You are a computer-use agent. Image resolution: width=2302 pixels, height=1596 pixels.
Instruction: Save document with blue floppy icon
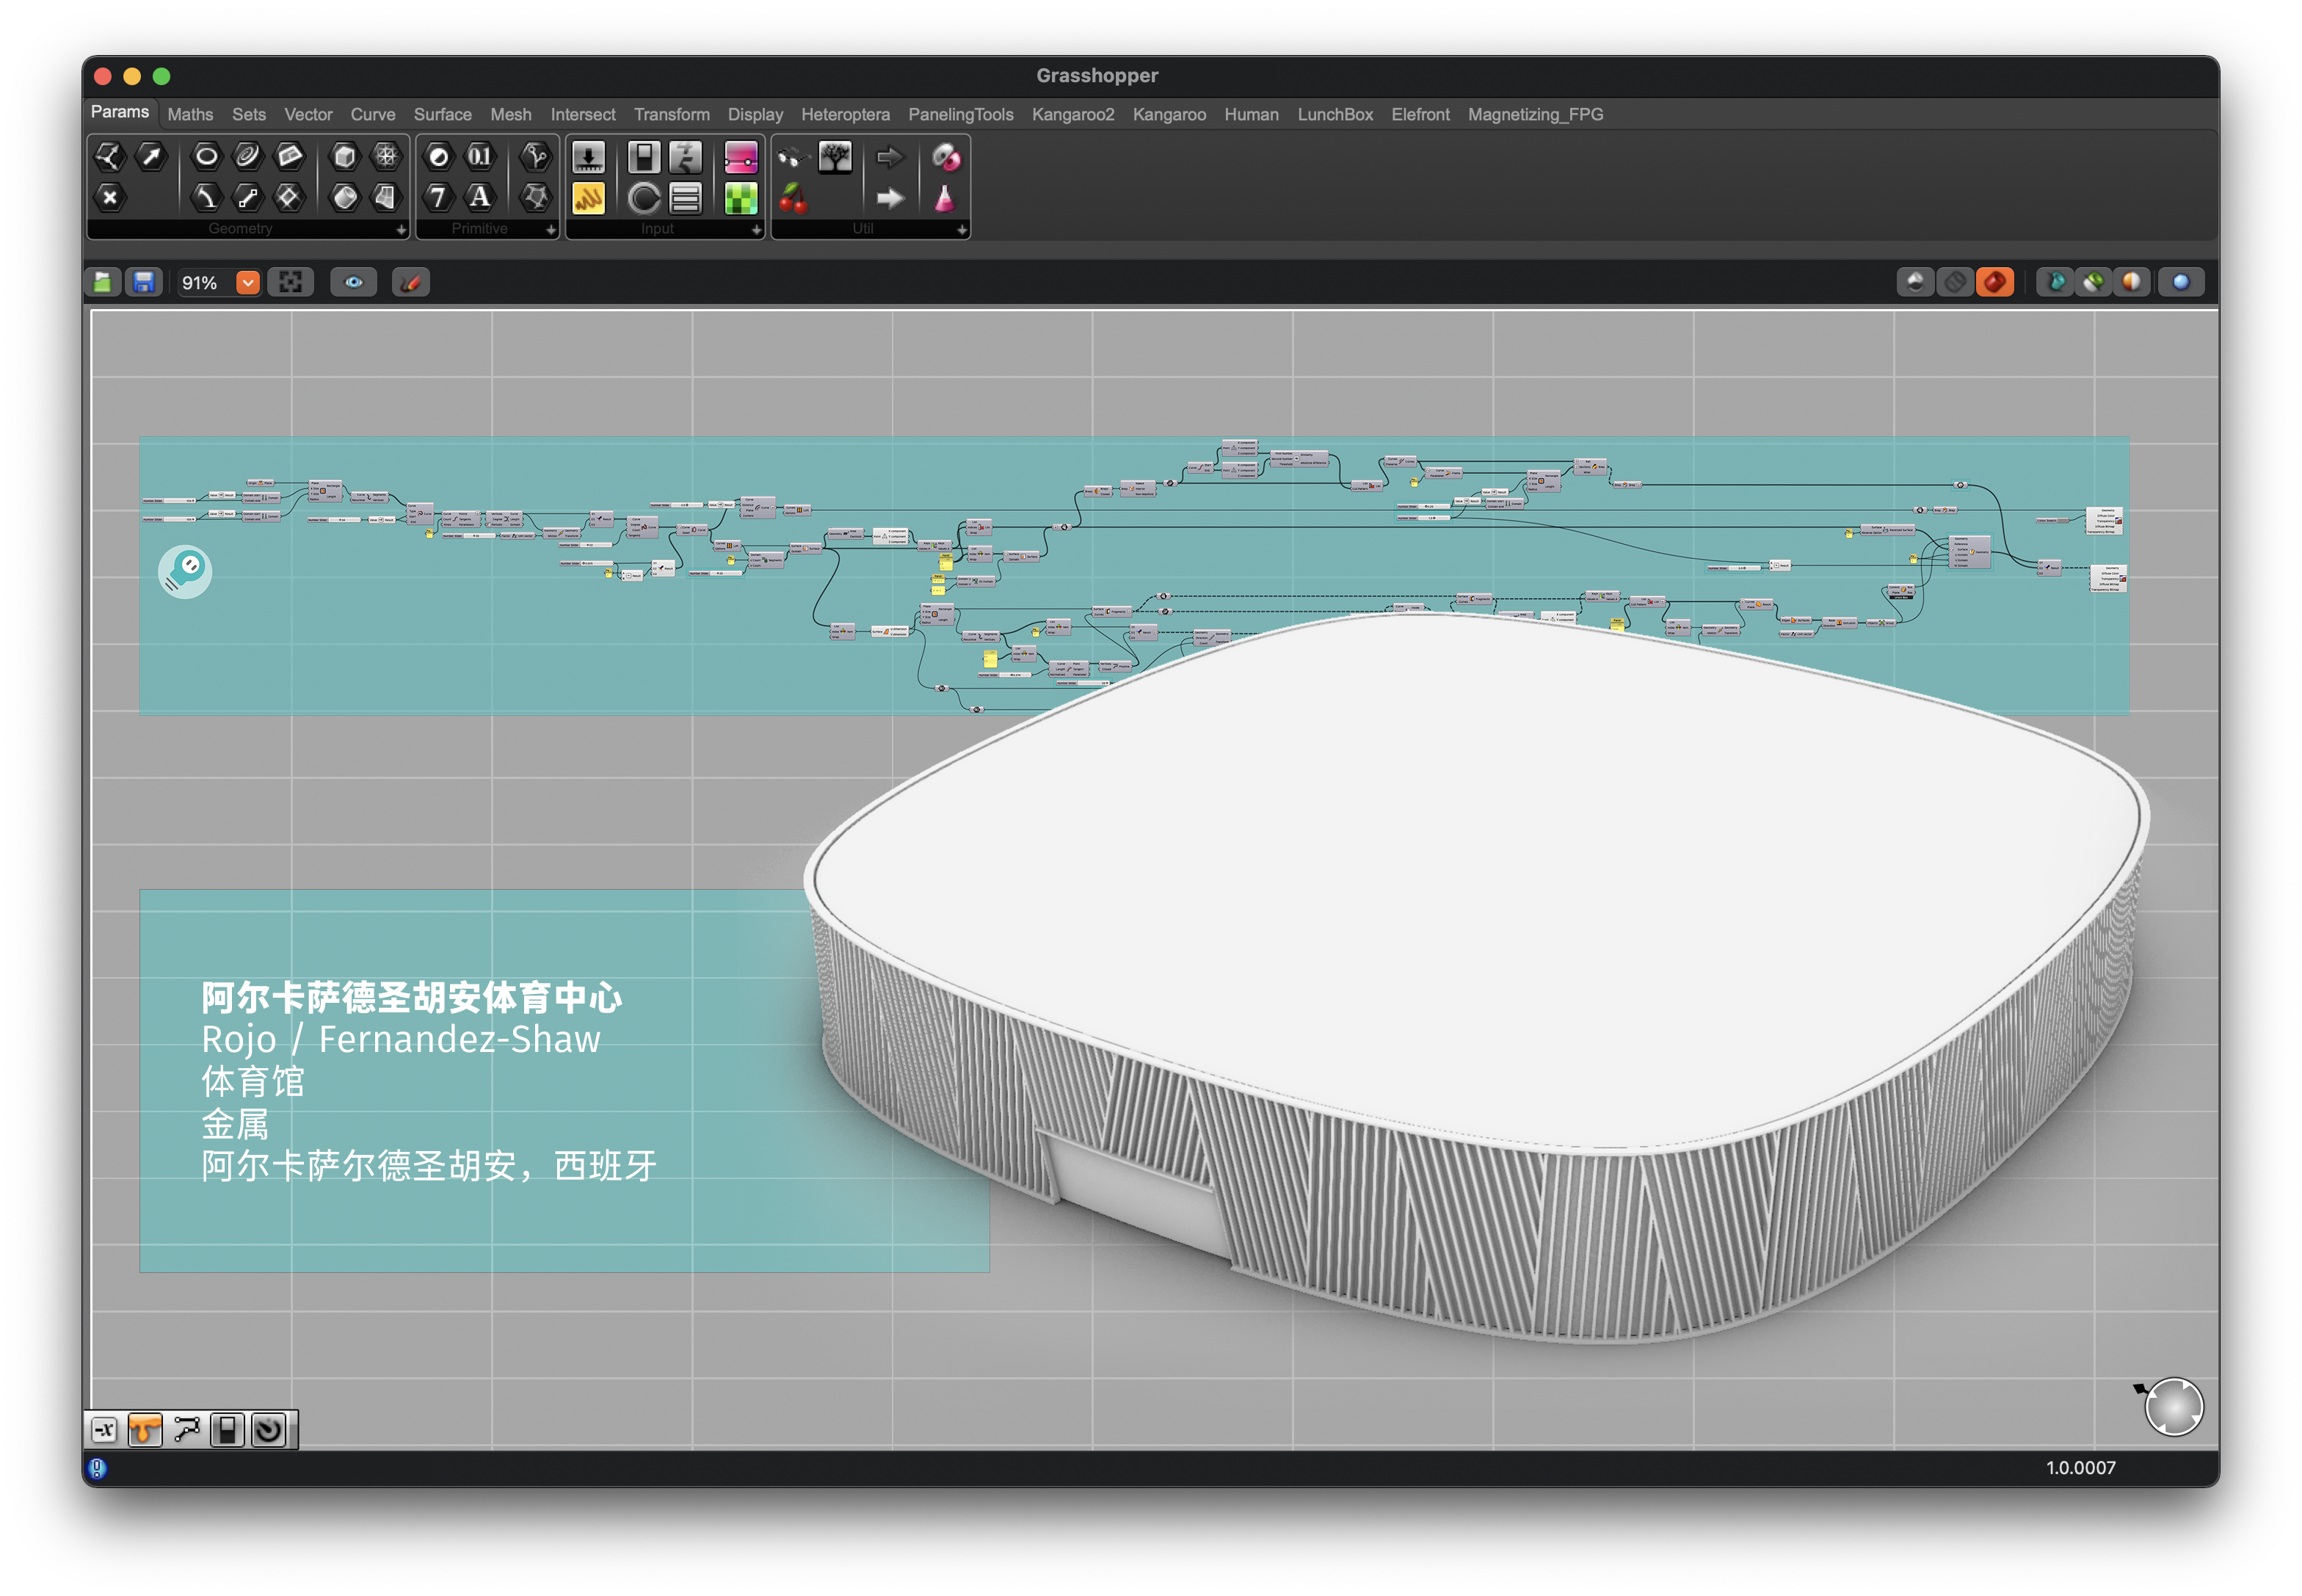144,283
